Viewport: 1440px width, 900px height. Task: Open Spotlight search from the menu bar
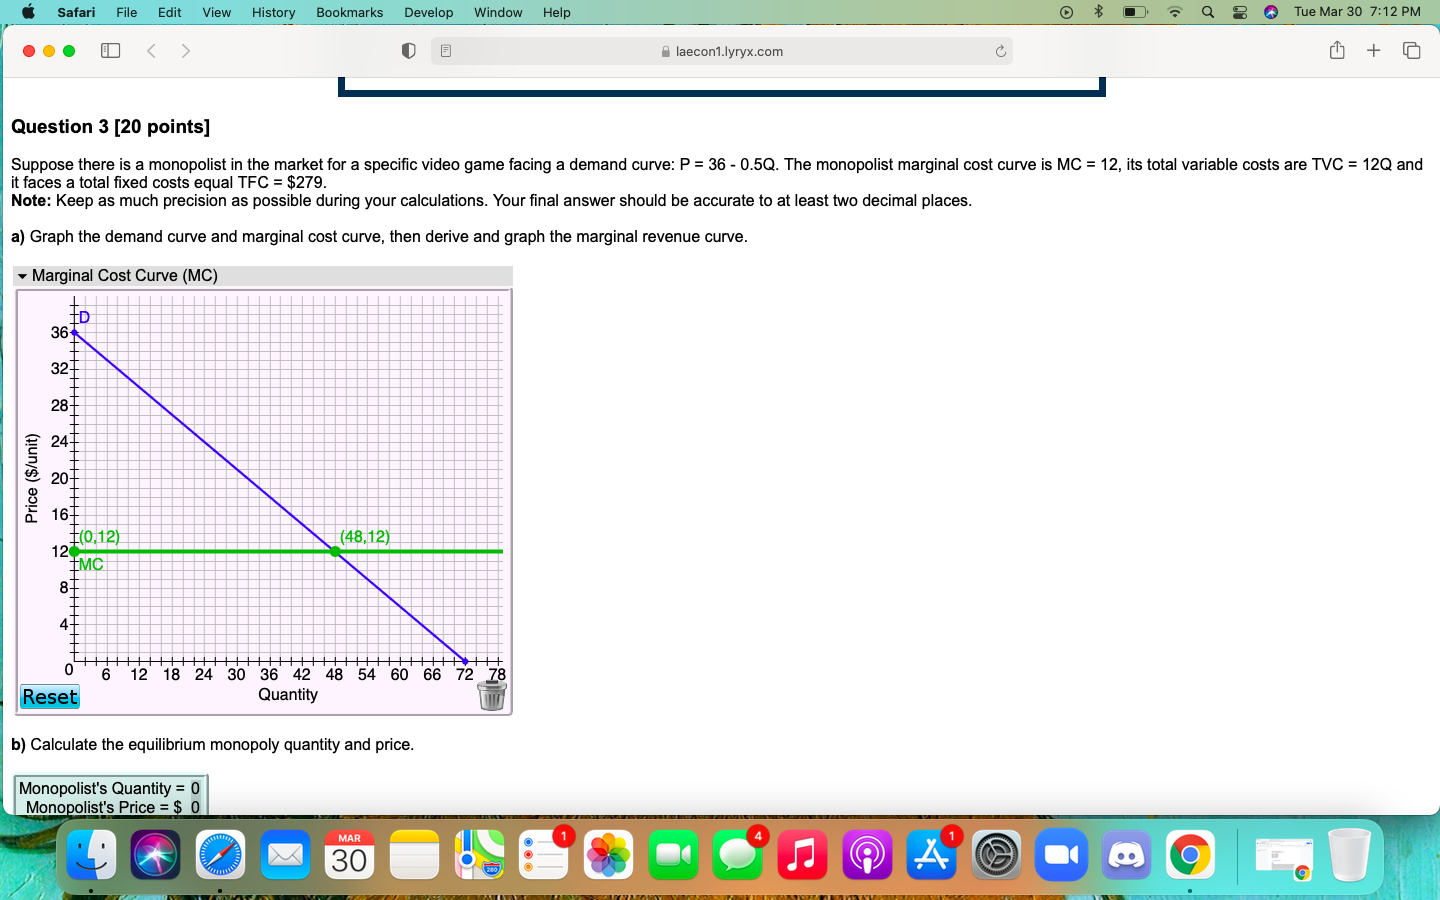1205,12
